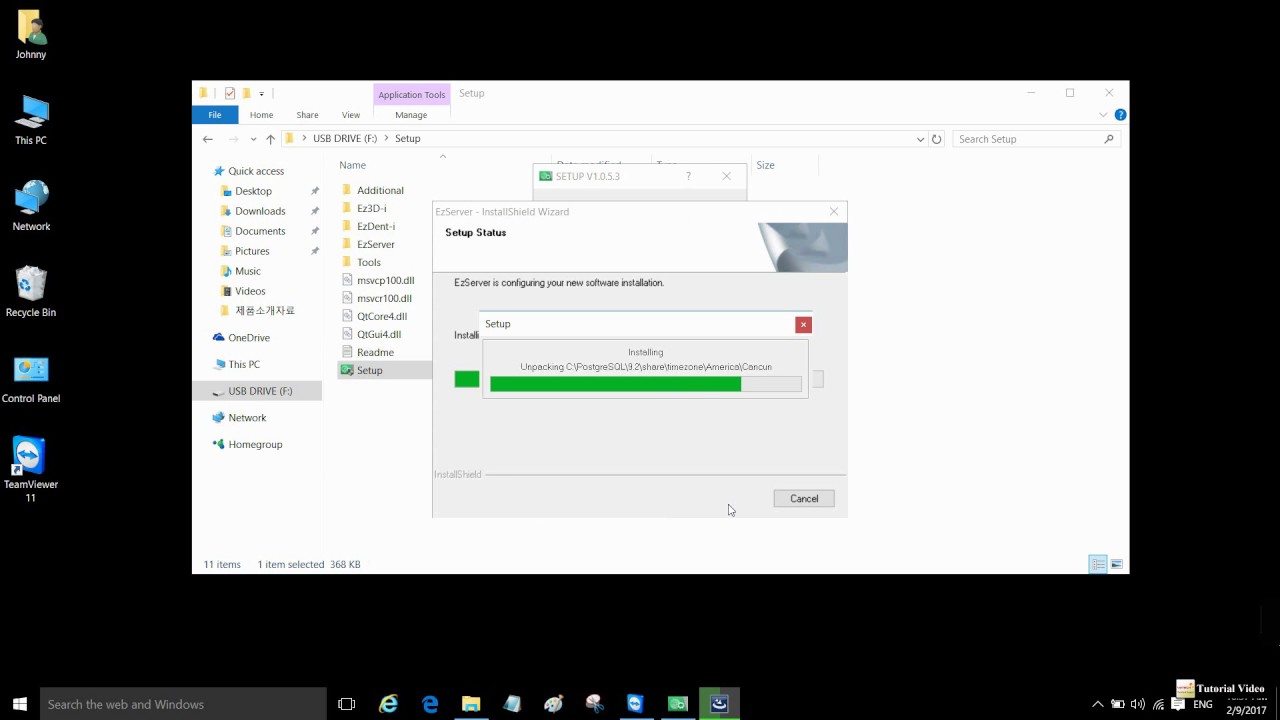Click the Application Tools tab header
The width and height of the screenshot is (1280, 720).
pos(411,94)
